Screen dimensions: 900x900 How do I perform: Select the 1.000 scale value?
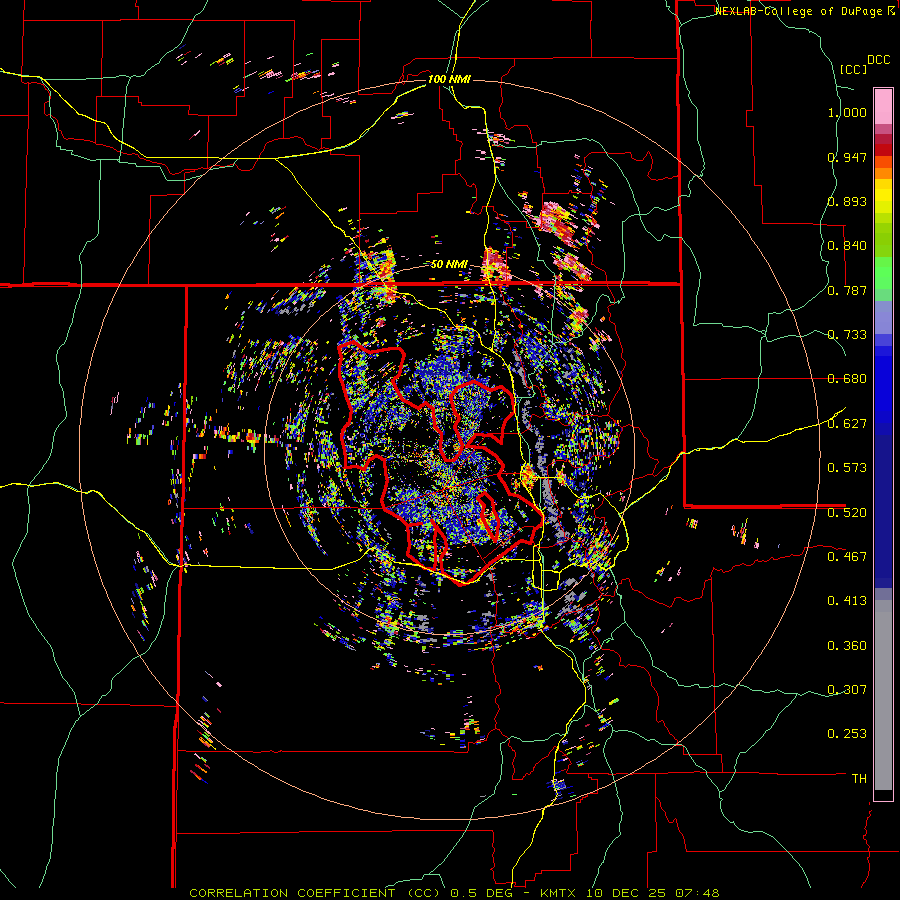coord(847,112)
